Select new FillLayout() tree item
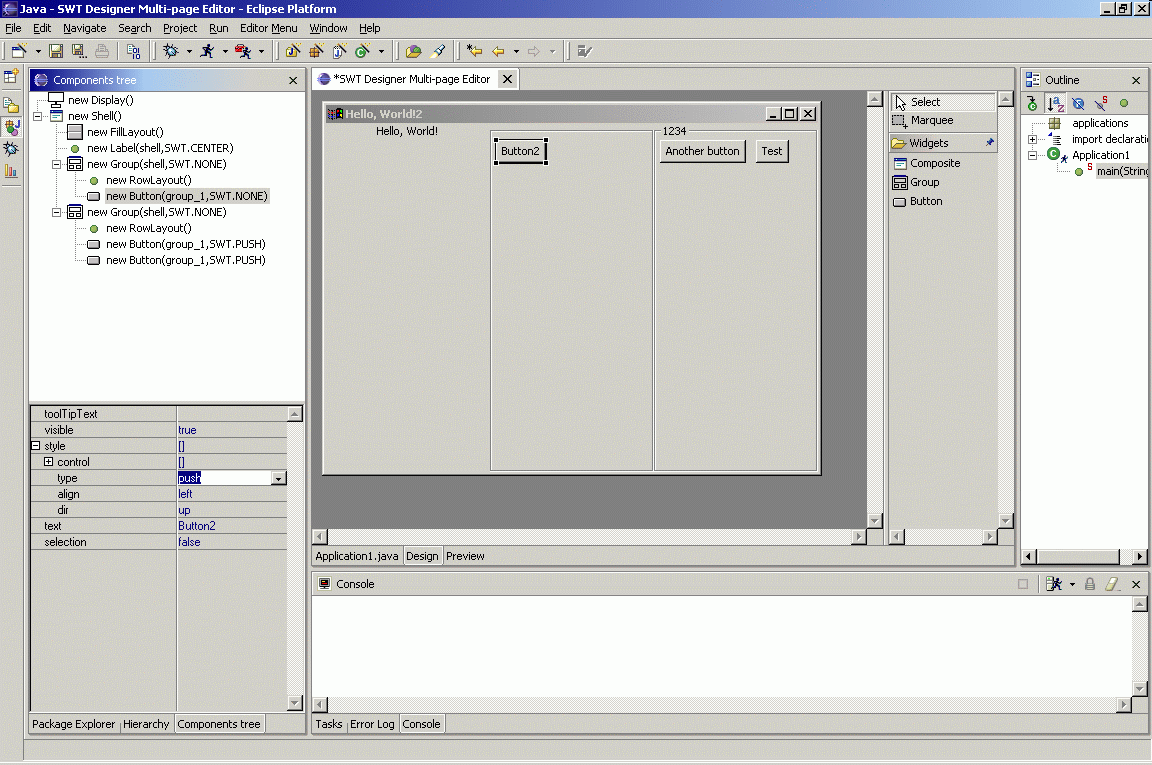1152x765 pixels. click(125, 132)
